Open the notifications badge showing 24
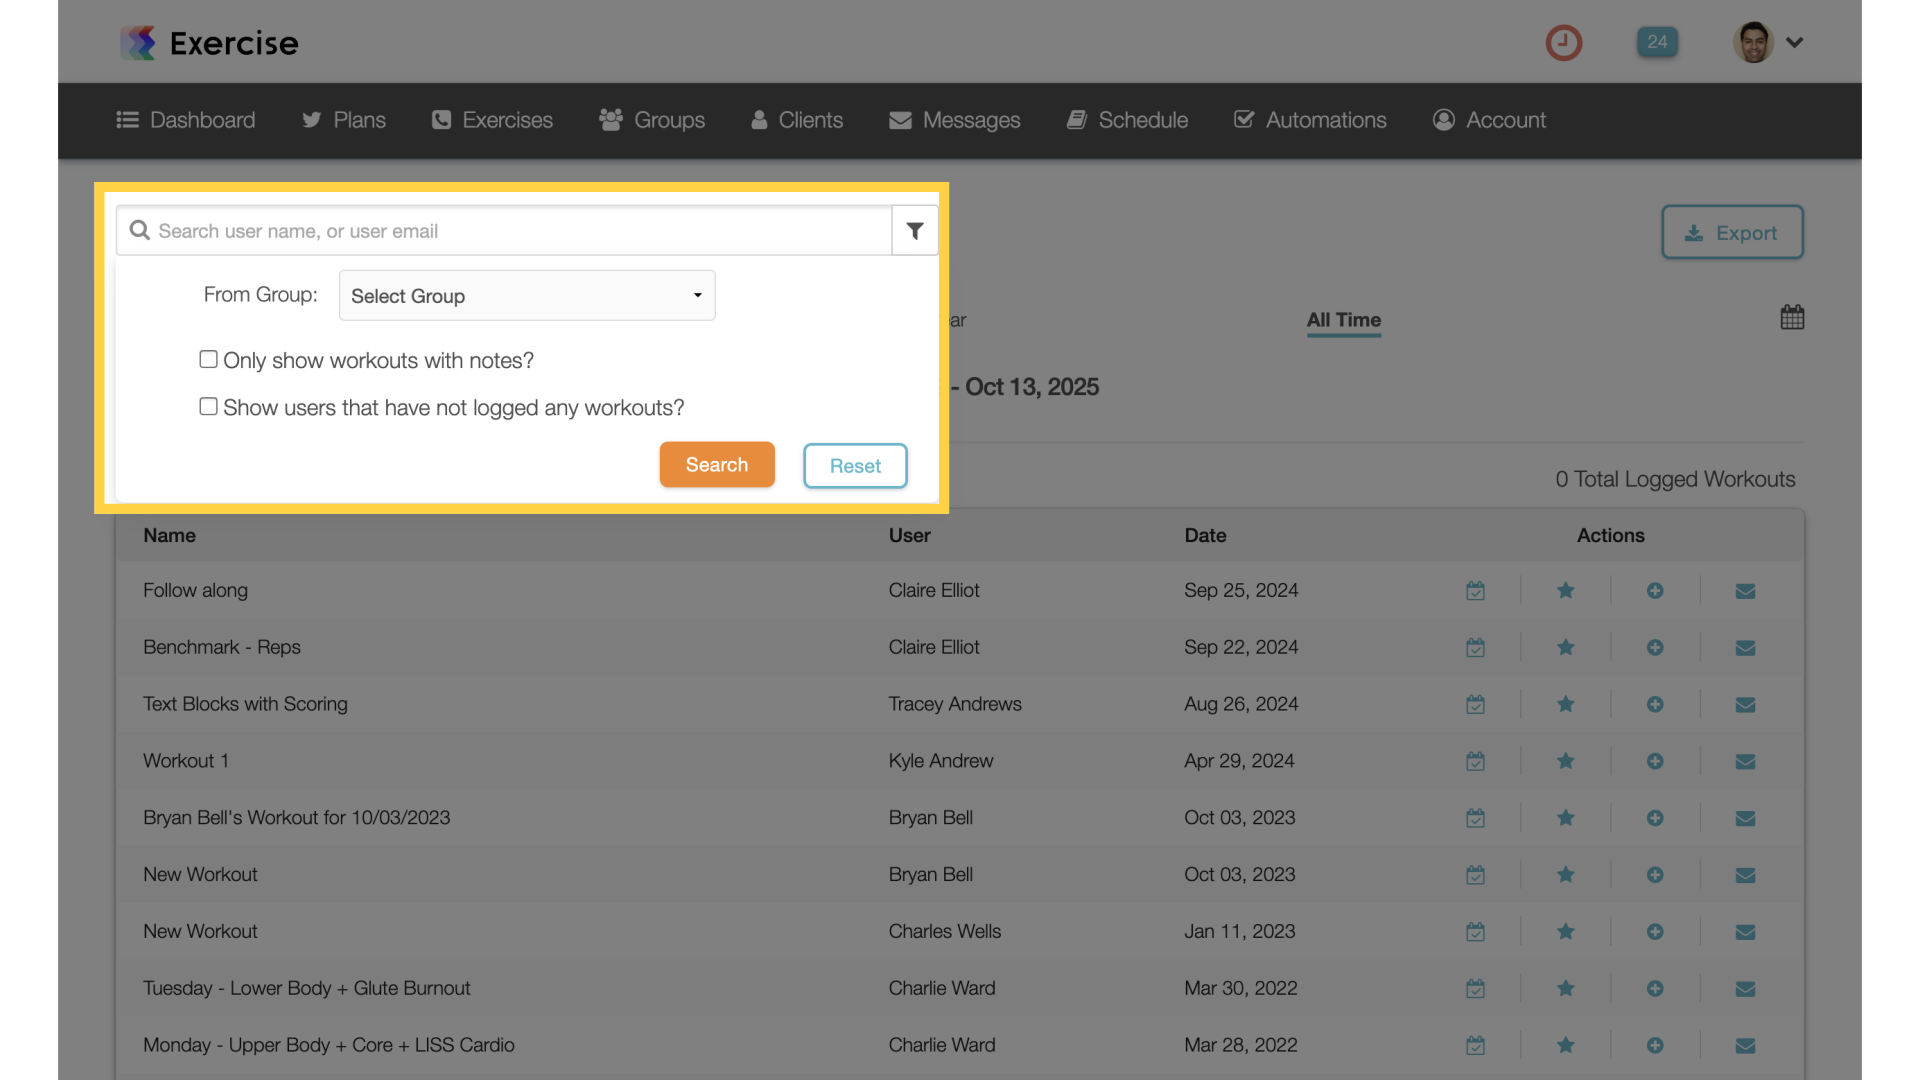Viewport: 1920px width, 1080px height. 1658,40
